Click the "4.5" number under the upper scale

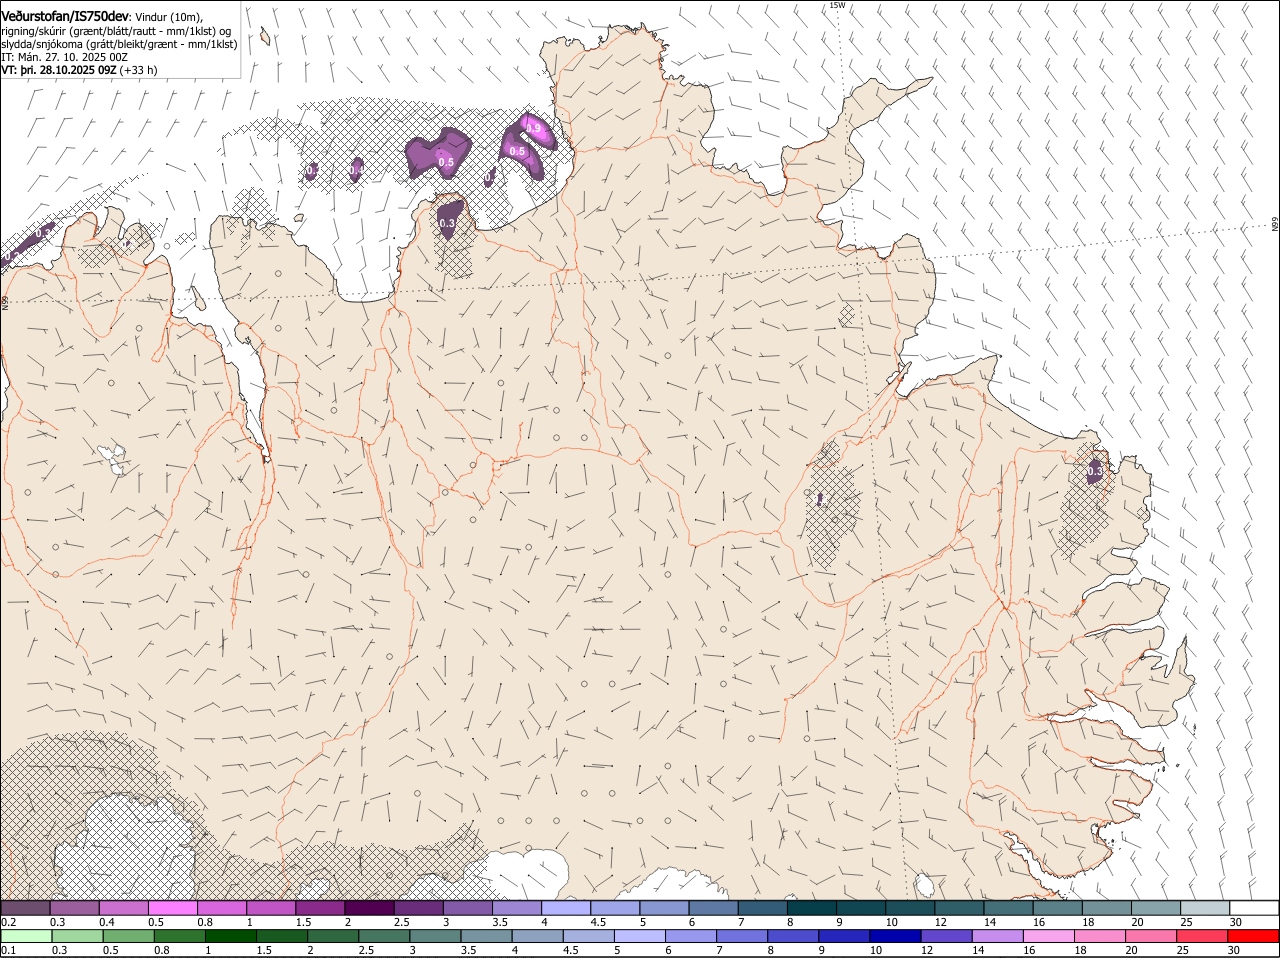598,922
